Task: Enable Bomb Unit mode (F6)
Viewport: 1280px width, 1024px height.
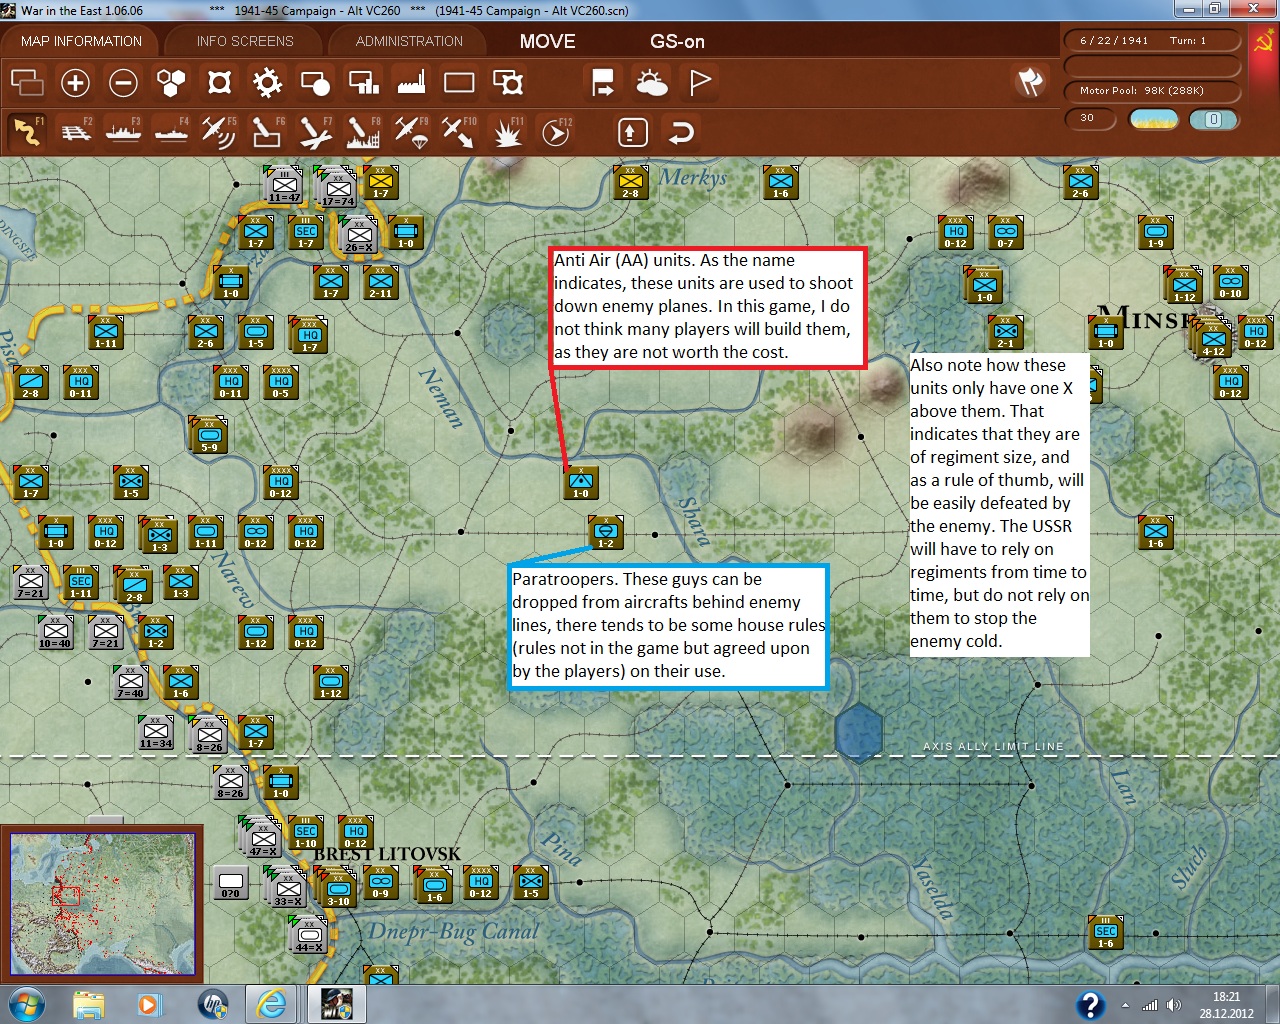Action: click(267, 132)
